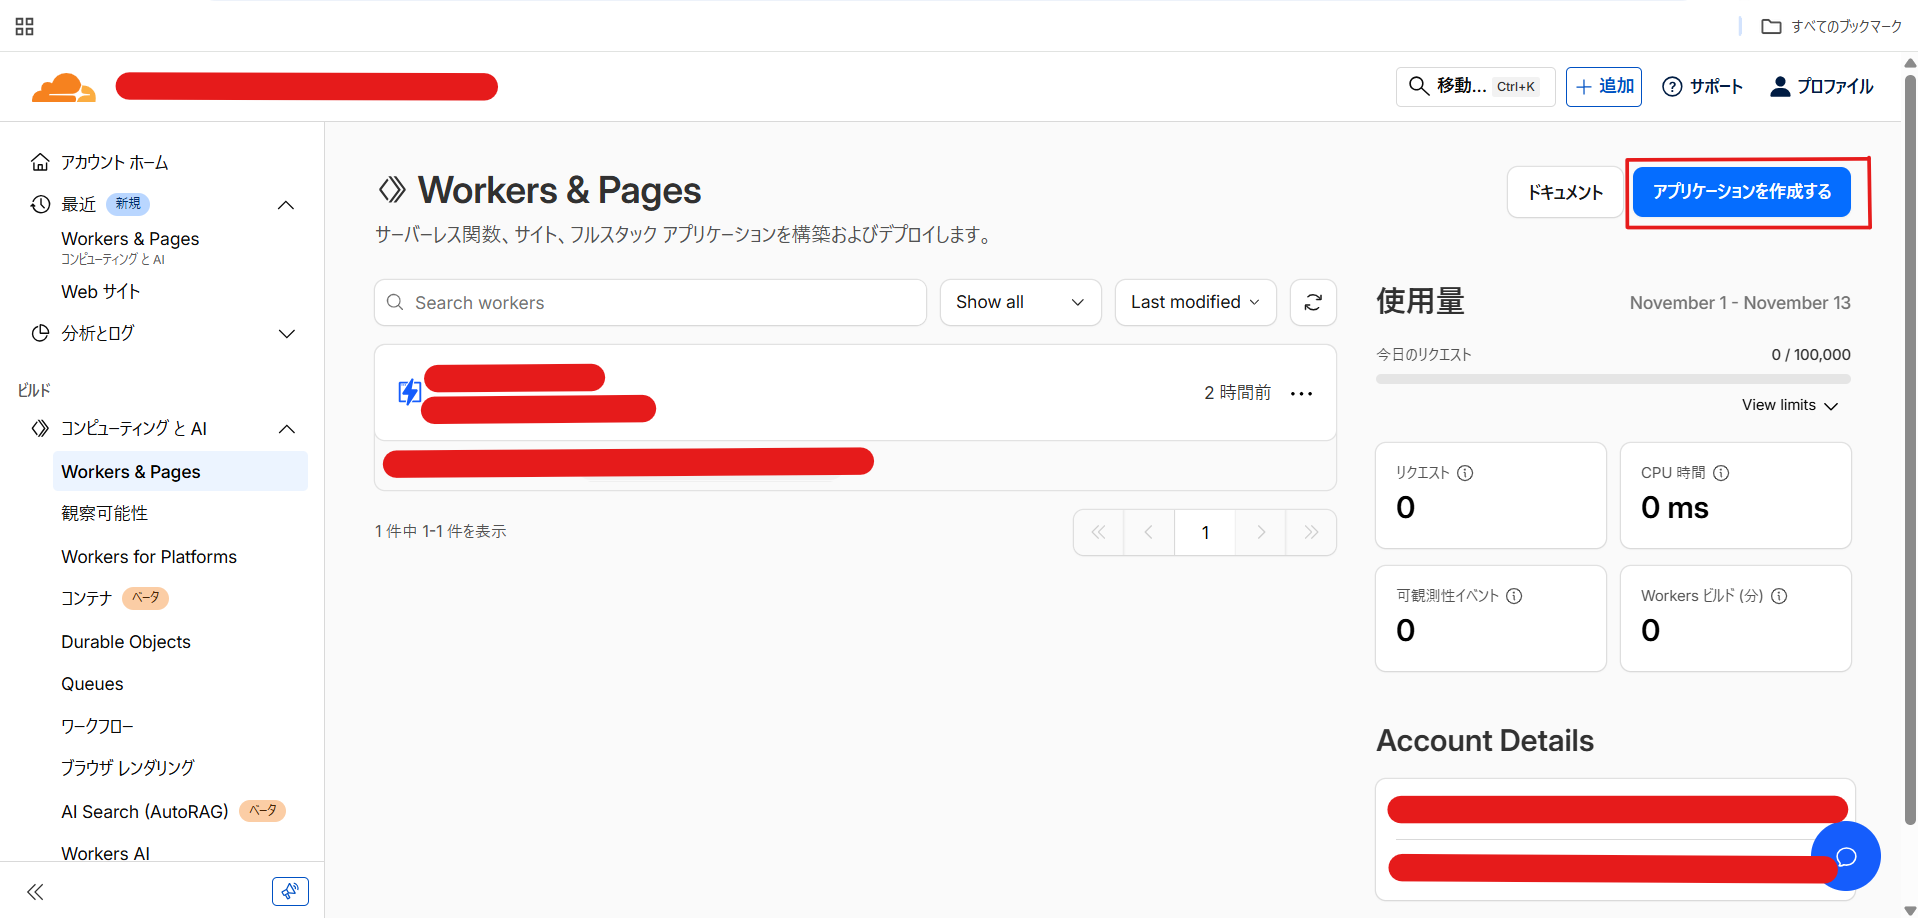Viewport: 1918px width, 918px height.
Task: Select Workers for Platforms menu item
Action: [149, 557]
